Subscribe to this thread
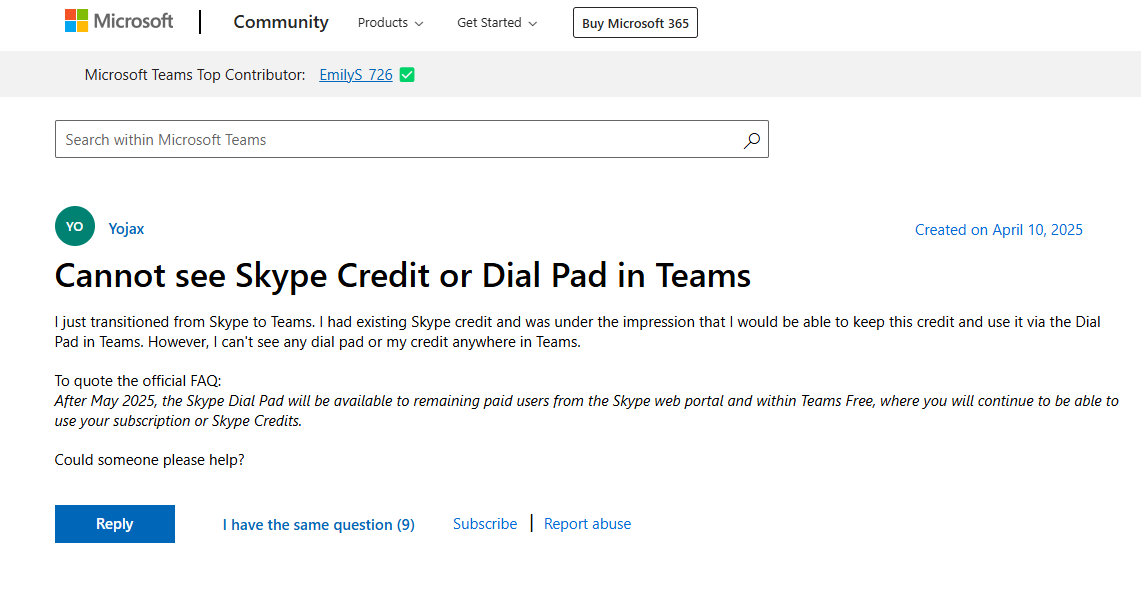1141x598 pixels. click(485, 524)
